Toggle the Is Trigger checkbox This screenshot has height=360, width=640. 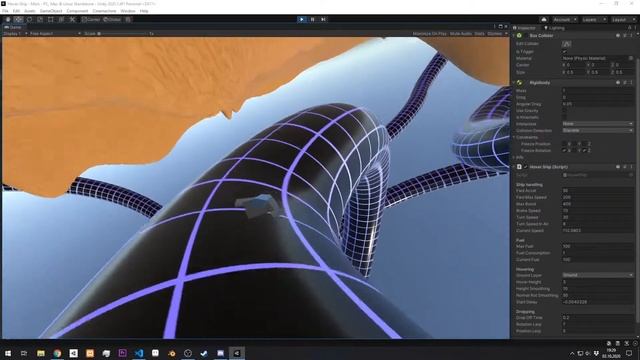(x=564, y=52)
